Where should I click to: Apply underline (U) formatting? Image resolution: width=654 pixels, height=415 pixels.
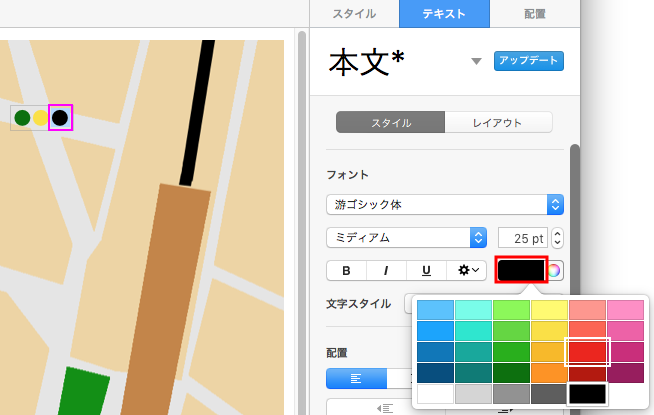(x=426, y=270)
